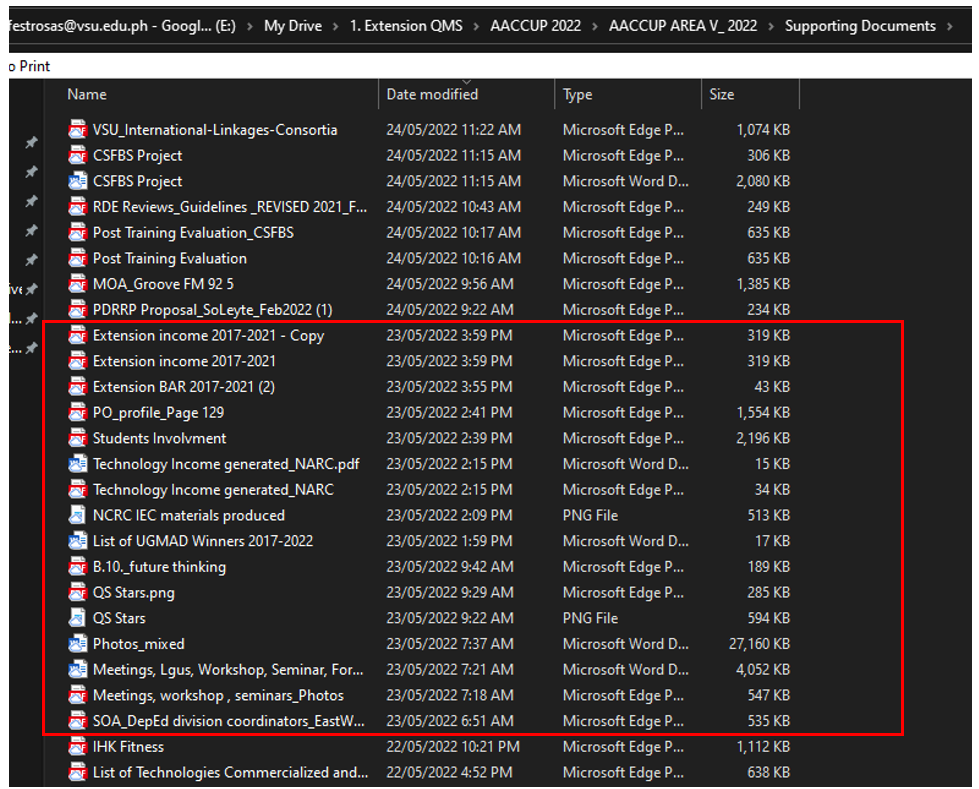Click PDF icon of IHK Fitness file
The width and height of the screenshot is (979, 789).
tap(77, 747)
